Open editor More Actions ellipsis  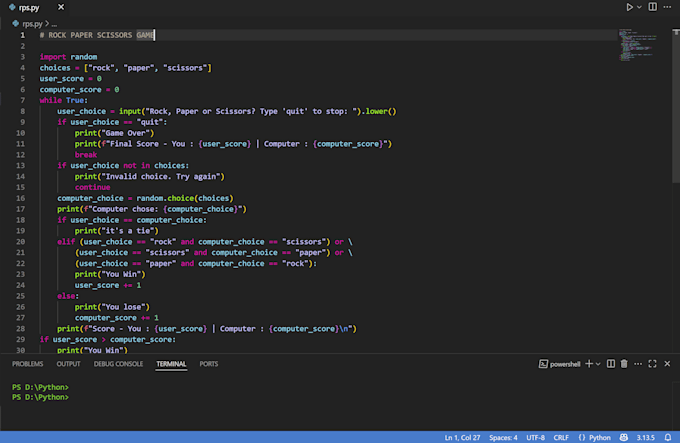point(667,7)
